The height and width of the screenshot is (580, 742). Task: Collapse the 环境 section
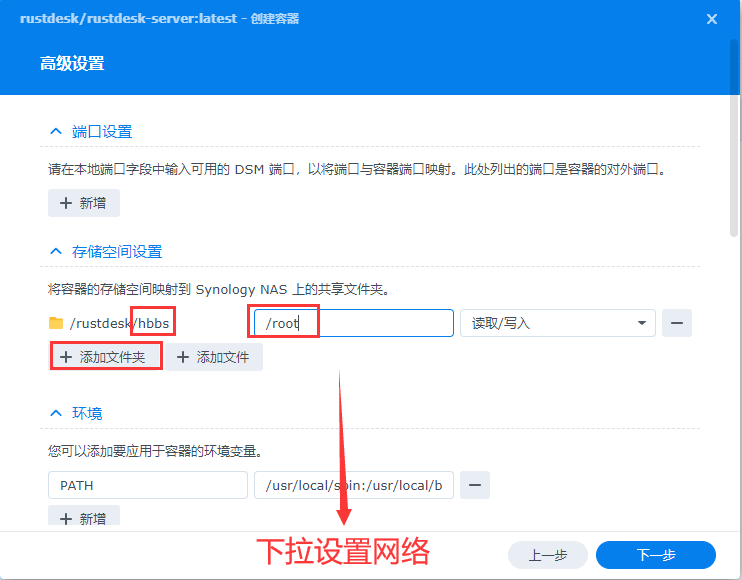click(56, 413)
